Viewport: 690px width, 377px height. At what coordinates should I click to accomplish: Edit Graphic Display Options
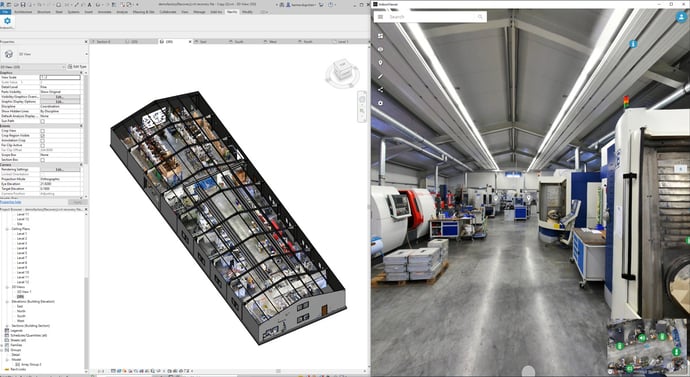tap(60, 102)
